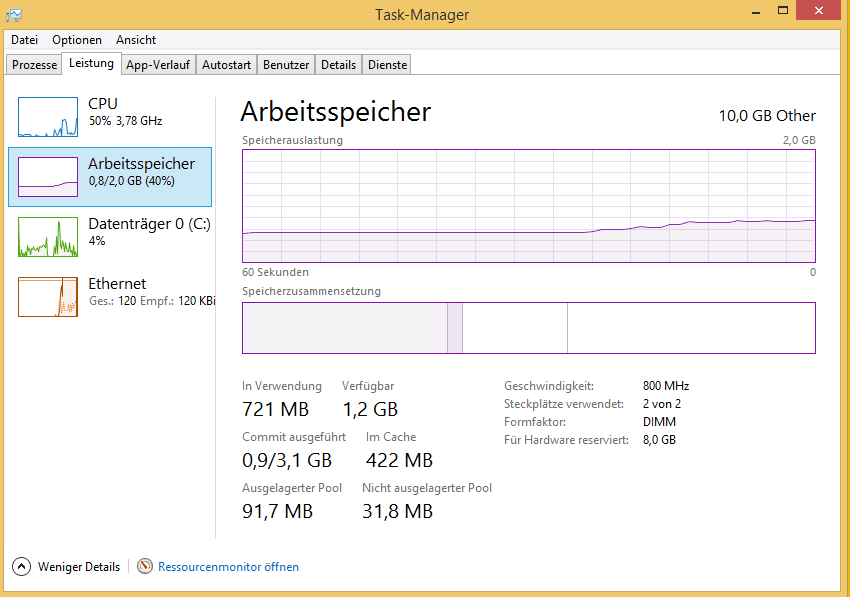The width and height of the screenshot is (850, 597).
Task: Select the Ethernet graph thumbnail
Action: pyautogui.click(x=48, y=297)
